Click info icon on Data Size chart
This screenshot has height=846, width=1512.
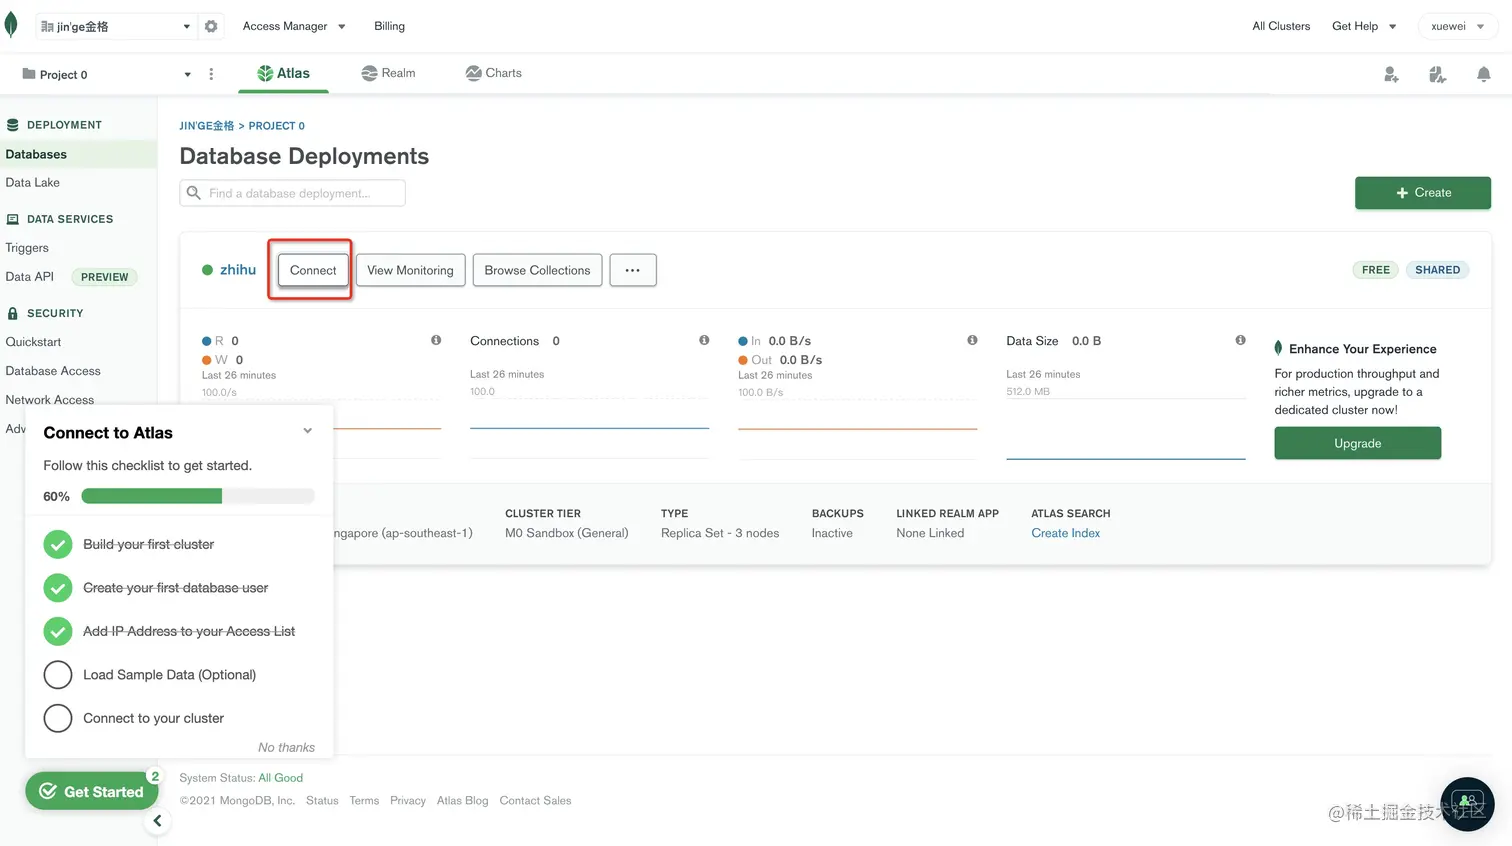pyautogui.click(x=1240, y=340)
